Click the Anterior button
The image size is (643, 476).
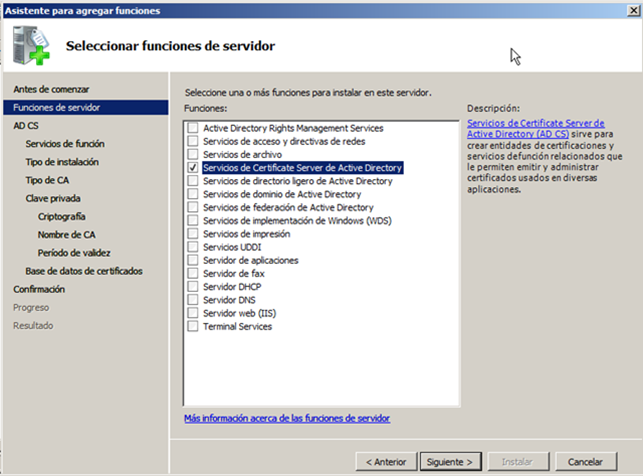tap(386, 462)
